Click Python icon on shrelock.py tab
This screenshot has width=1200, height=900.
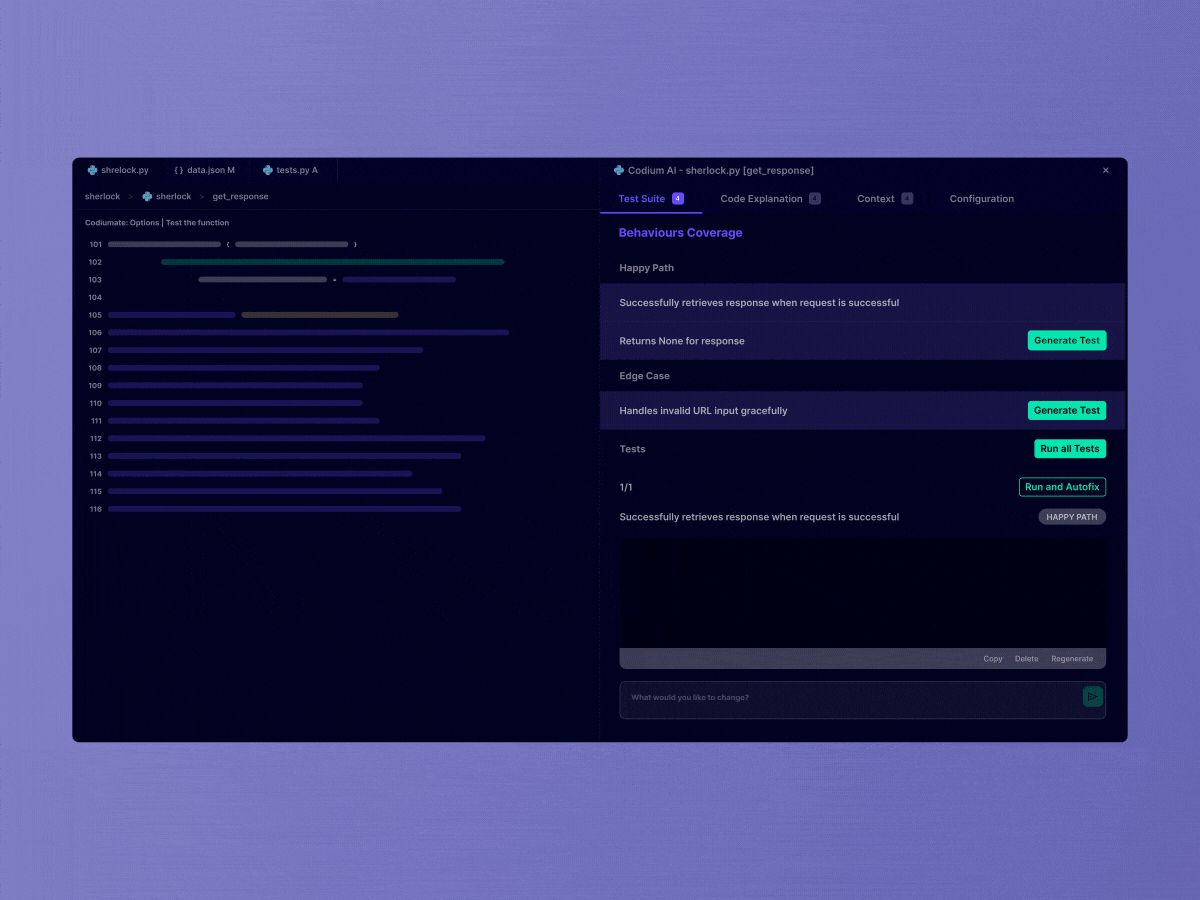tap(92, 170)
